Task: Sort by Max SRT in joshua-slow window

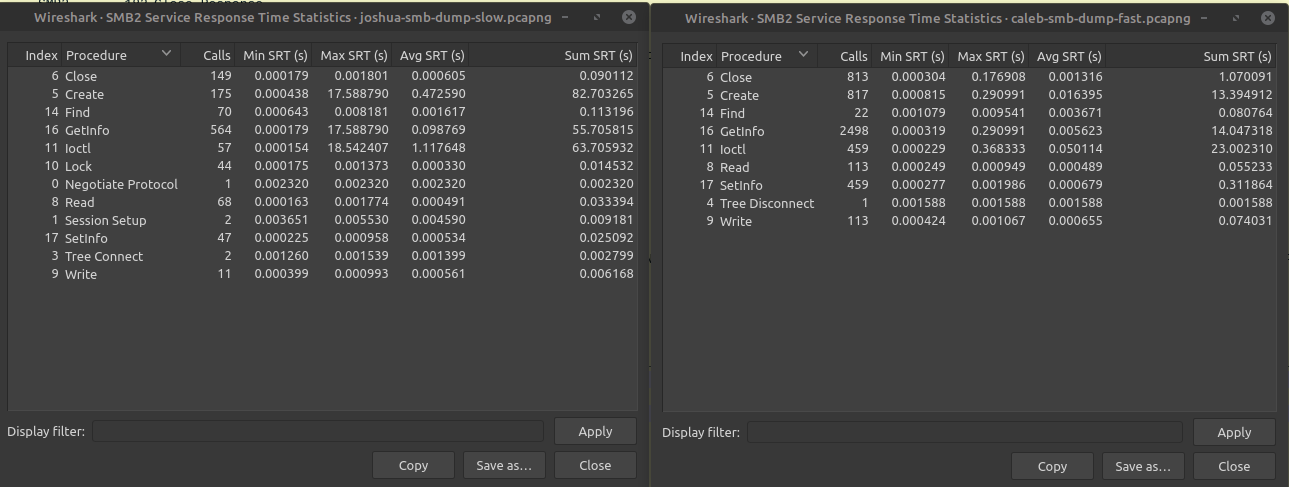Action: click(x=353, y=55)
